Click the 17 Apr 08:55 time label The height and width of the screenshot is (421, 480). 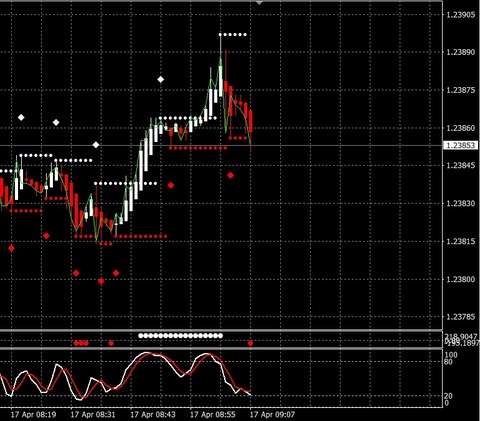[x=212, y=415]
